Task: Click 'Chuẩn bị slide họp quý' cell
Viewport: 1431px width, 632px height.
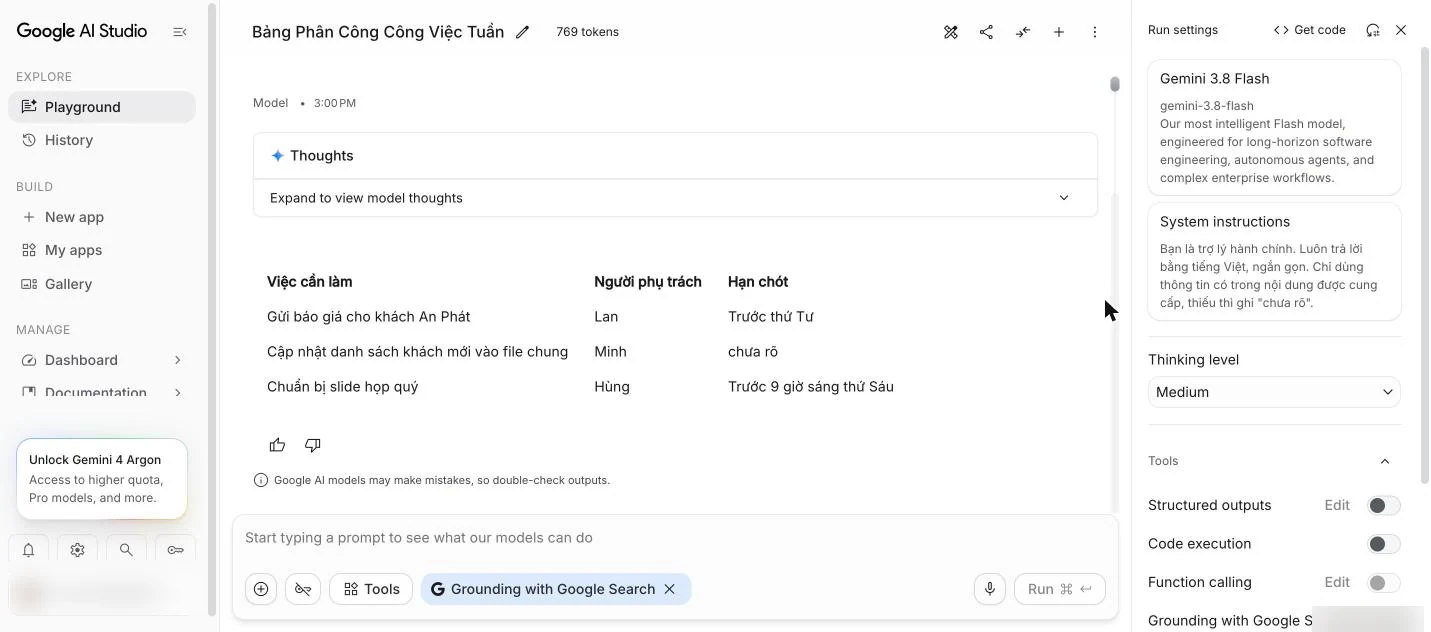Action: pyautogui.click(x=343, y=387)
